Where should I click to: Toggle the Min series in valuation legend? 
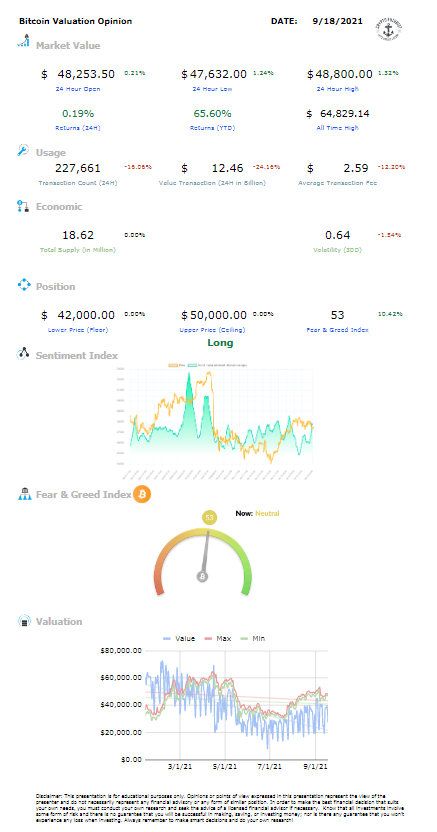tap(256, 638)
